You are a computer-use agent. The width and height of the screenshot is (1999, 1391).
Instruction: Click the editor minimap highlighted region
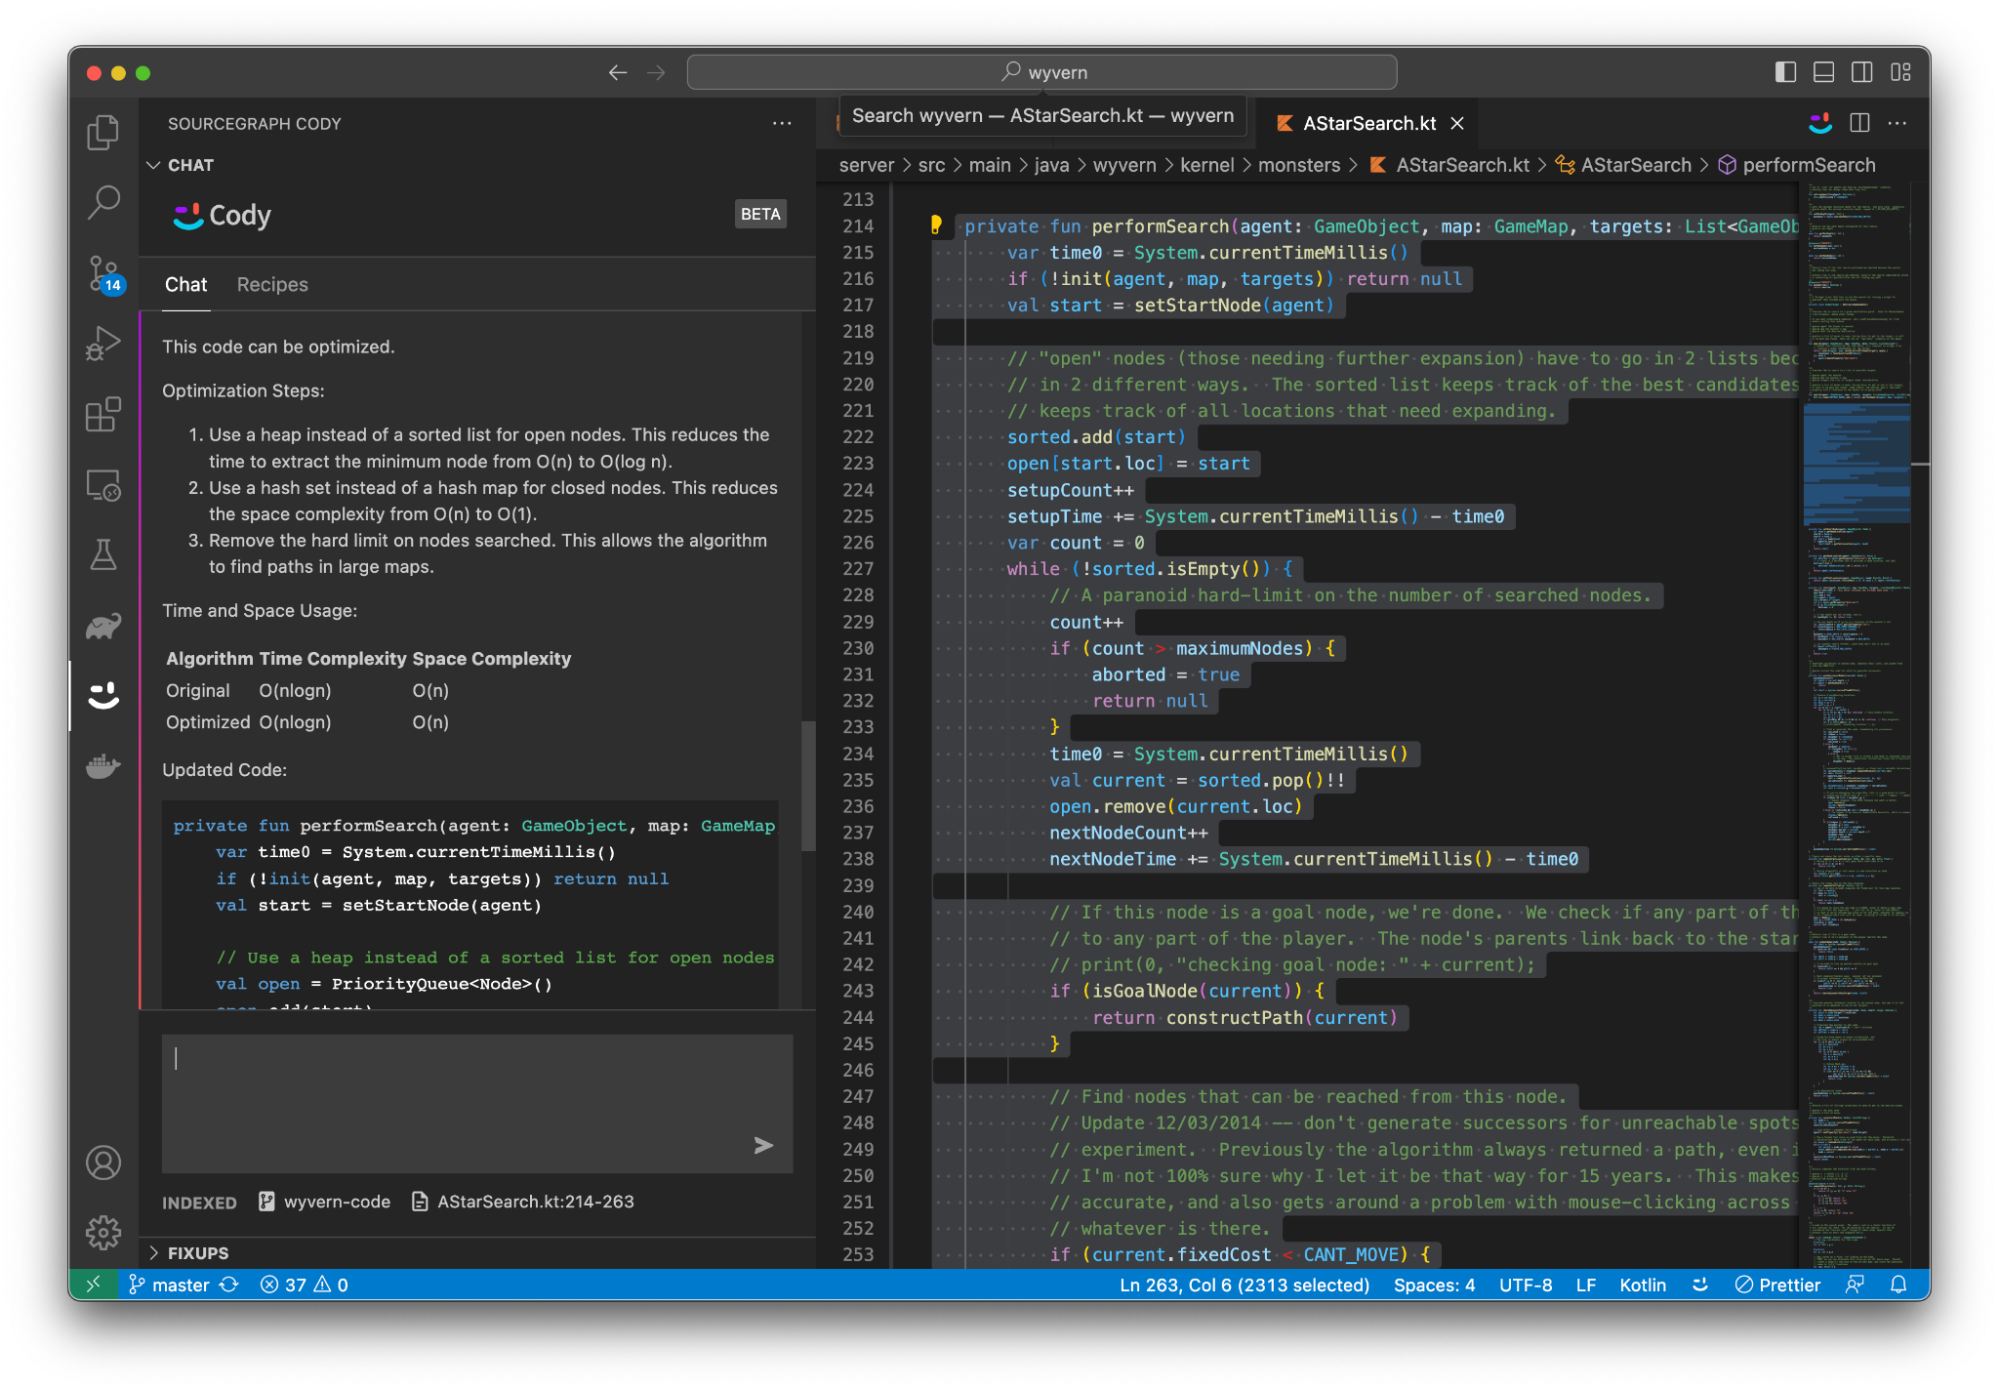point(1856,462)
